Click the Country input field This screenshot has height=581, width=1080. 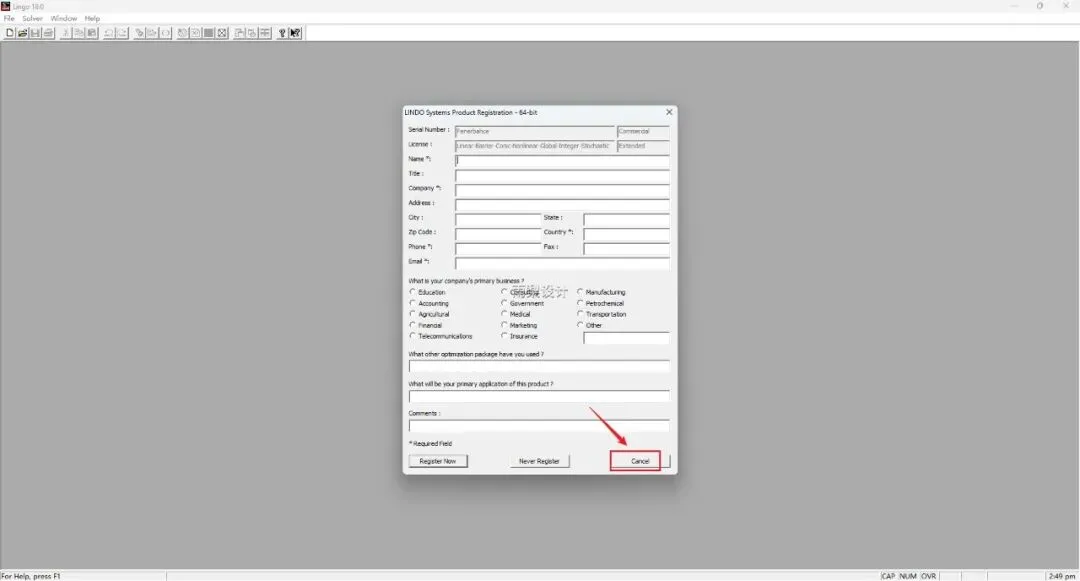click(626, 233)
